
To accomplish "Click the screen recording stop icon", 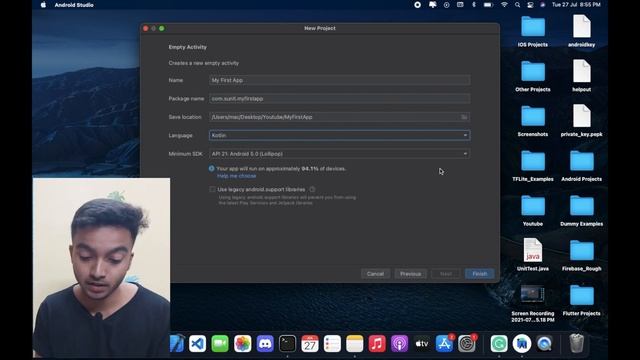I will coord(418,5).
